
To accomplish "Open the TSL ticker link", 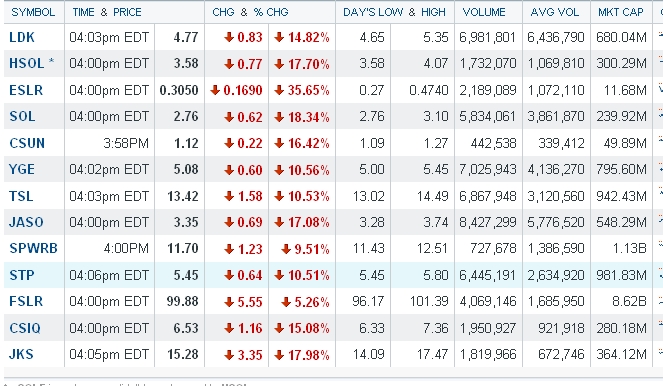I will coord(21,196).
